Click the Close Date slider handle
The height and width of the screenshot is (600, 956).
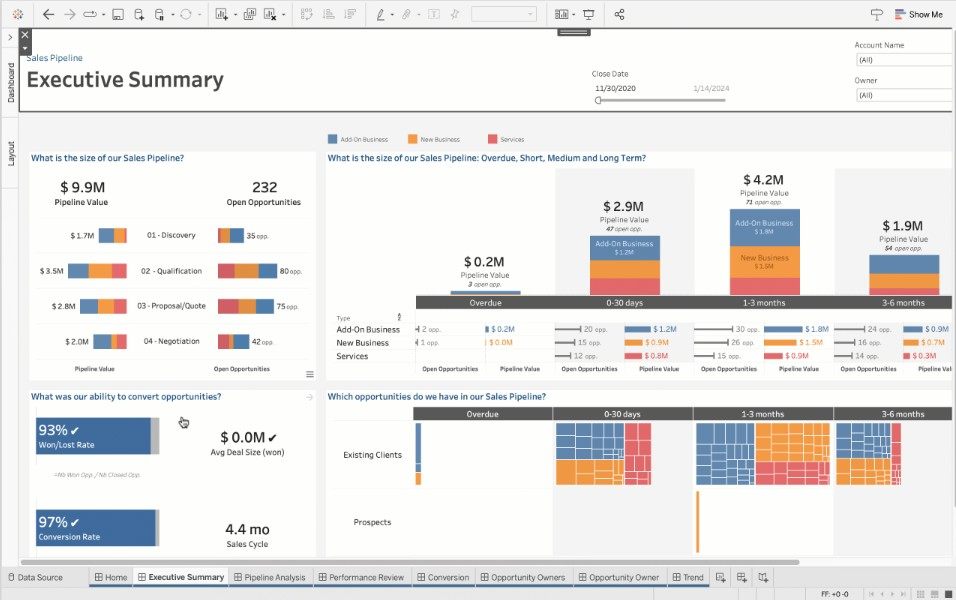598,100
